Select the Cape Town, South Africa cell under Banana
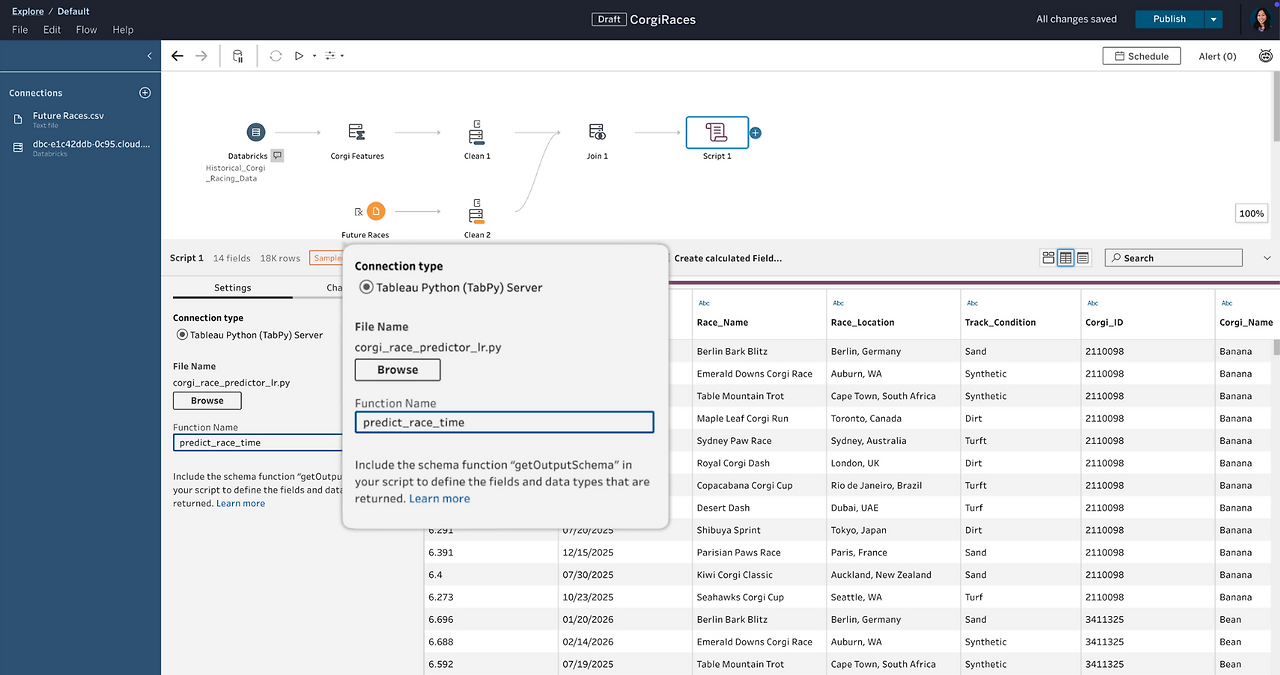Viewport: 1280px width, 675px height. [893, 396]
